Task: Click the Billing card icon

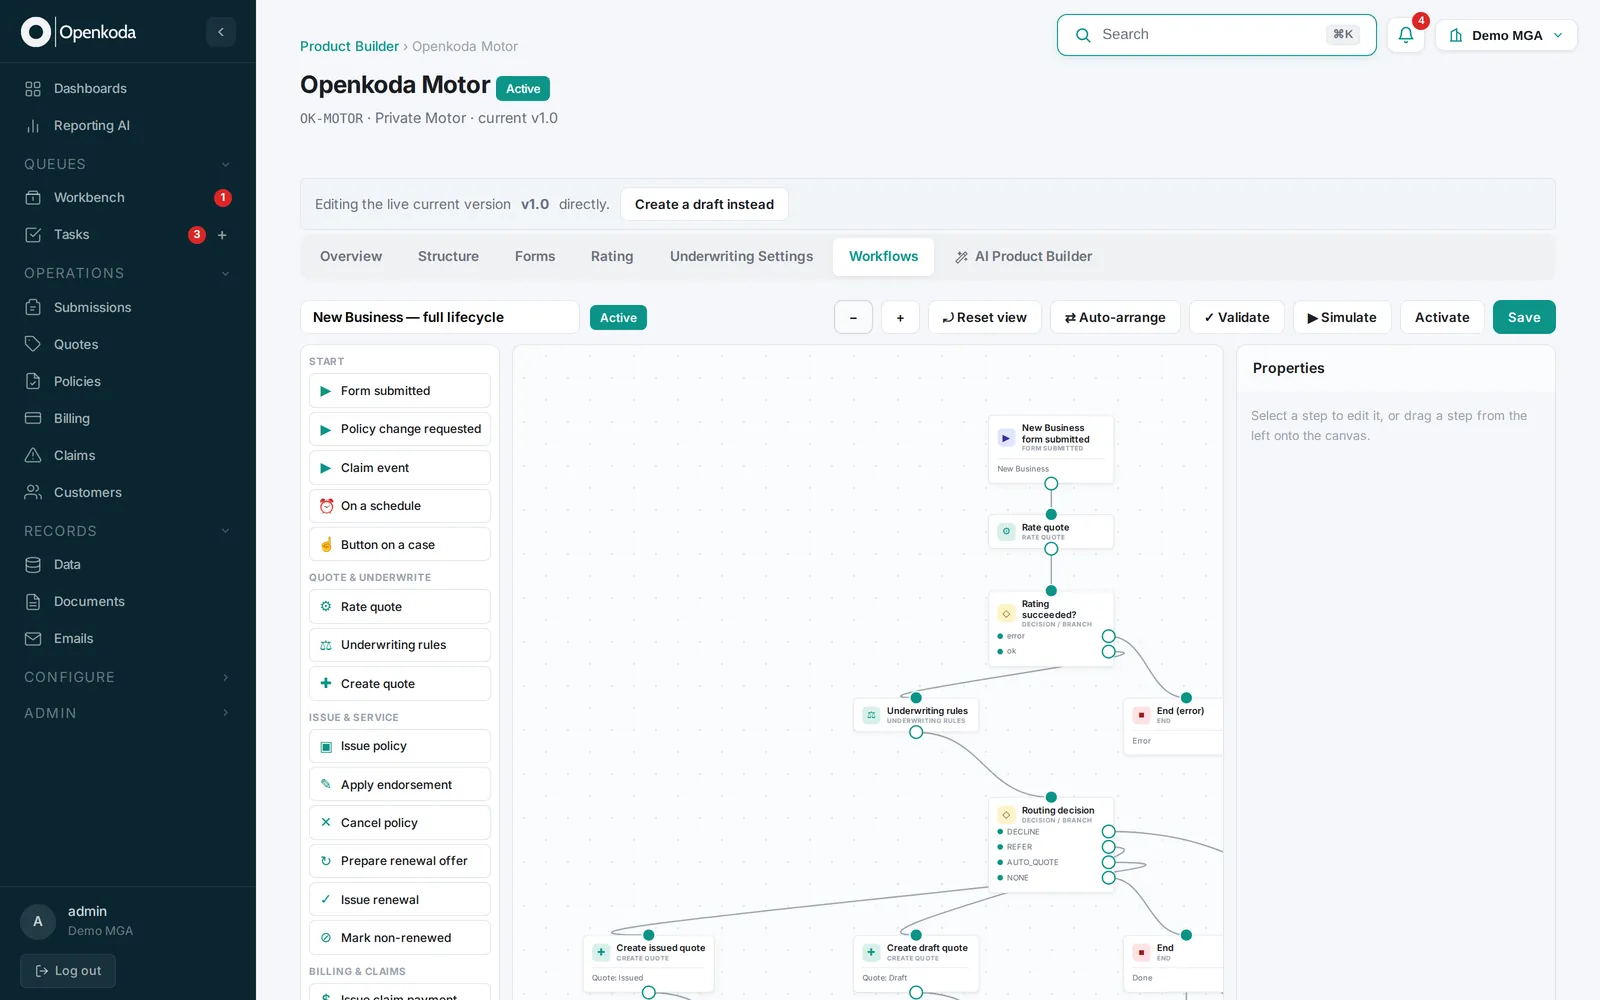Action: tap(33, 419)
